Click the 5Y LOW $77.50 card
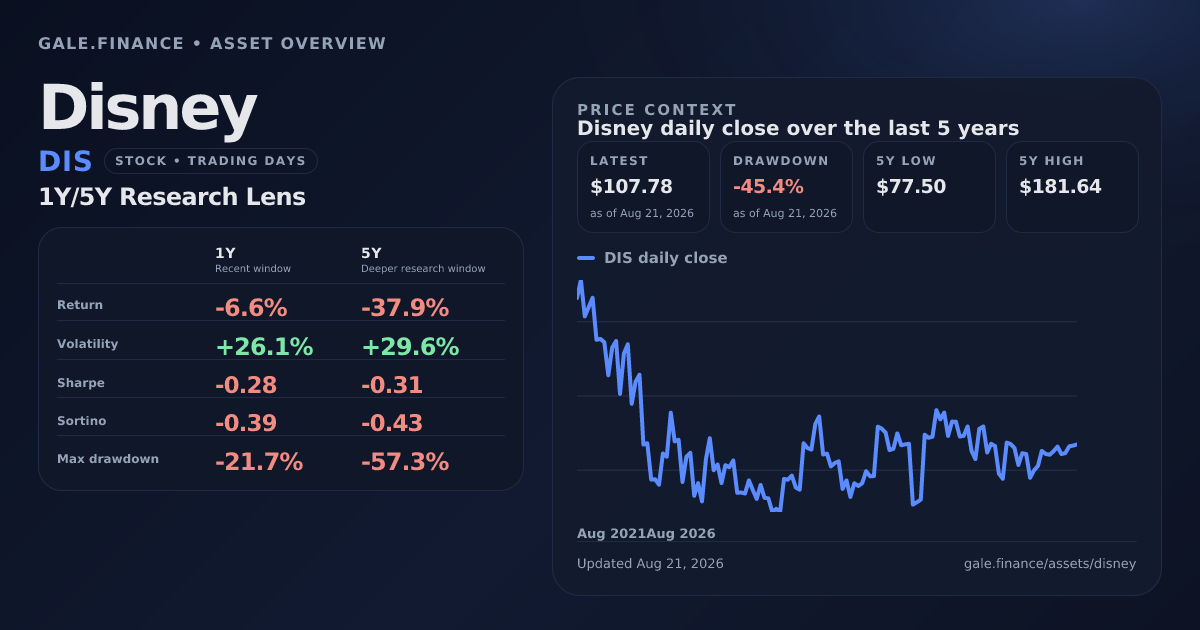Viewport: 1200px width, 630px height. pyautogui.click(x=929, y=187)
